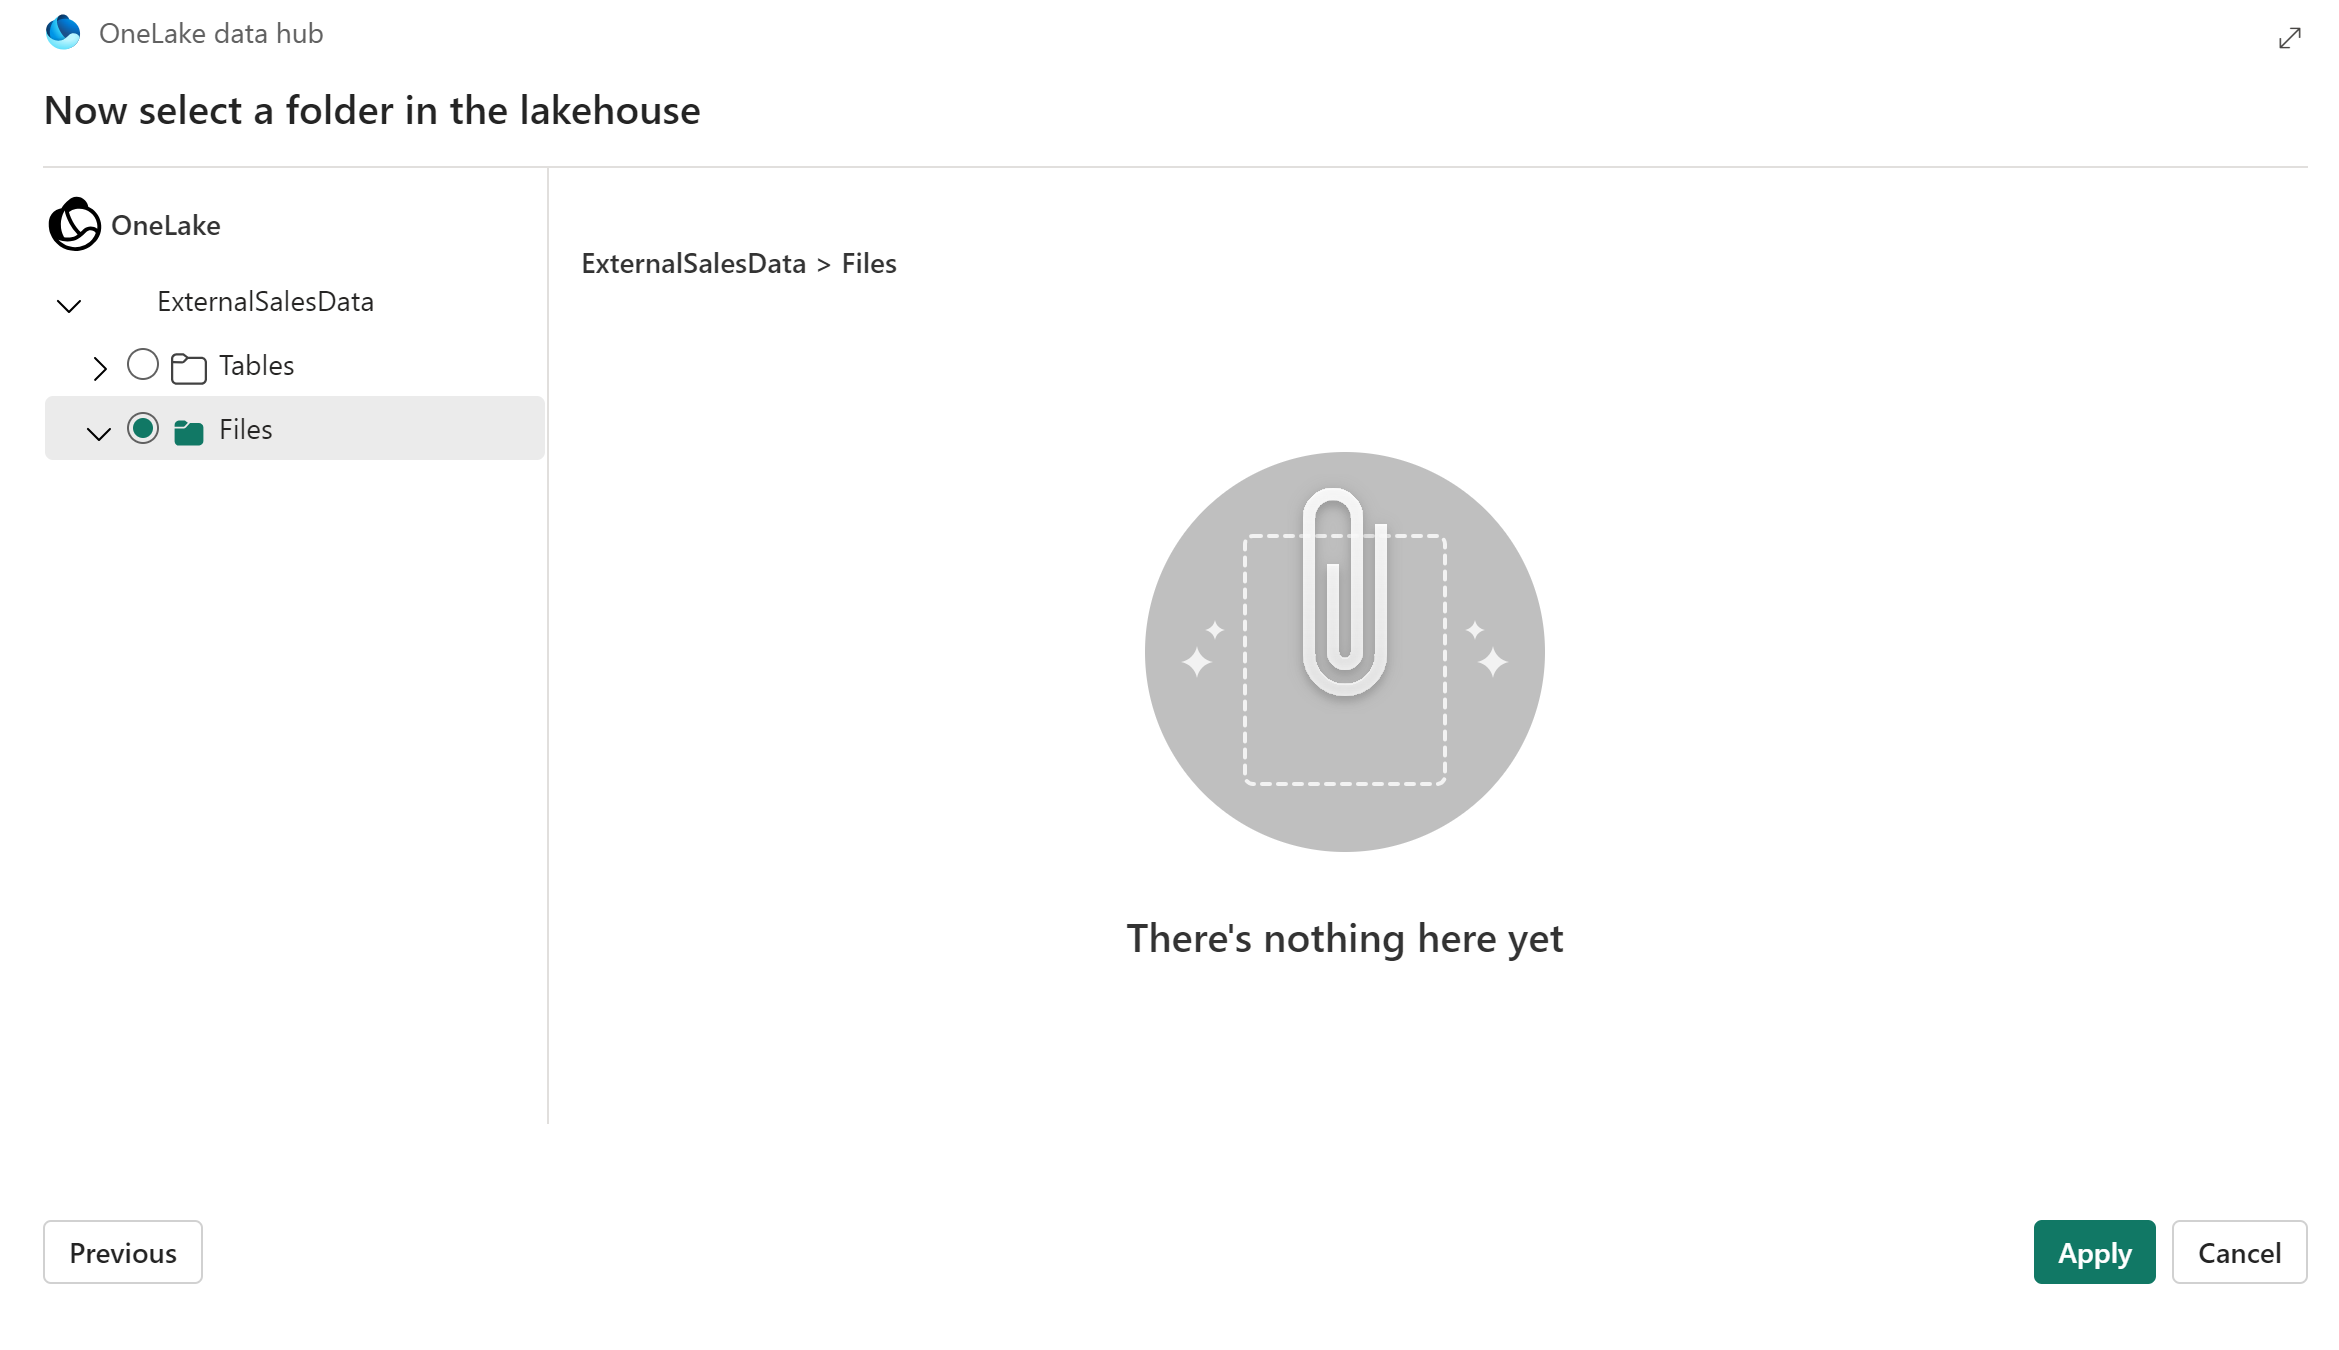This screenshot has width=2339, height=1350.
Task: Click the Previous button
Action: coord(122,1252)
